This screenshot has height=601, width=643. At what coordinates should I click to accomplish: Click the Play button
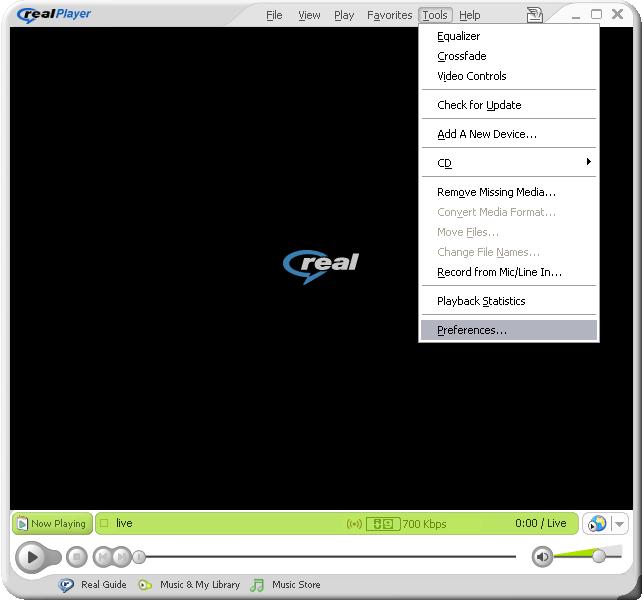coord(31,557)
